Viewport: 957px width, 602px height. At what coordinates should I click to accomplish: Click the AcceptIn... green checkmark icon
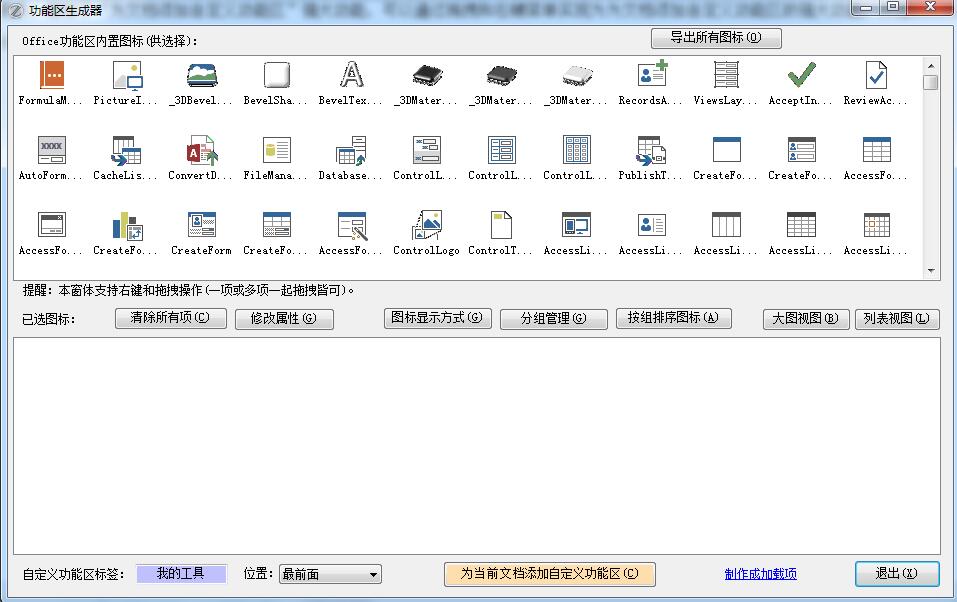(x=801, y=75)
